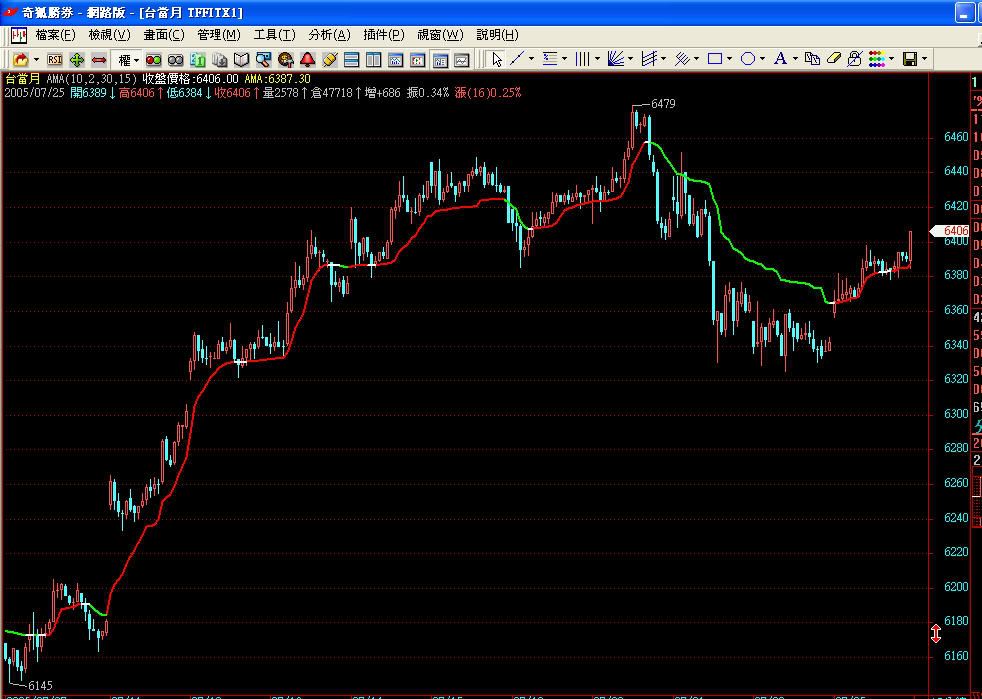Select the vertical split window layout icon
The image size is (982, 699).
click(x=373, y=60)
